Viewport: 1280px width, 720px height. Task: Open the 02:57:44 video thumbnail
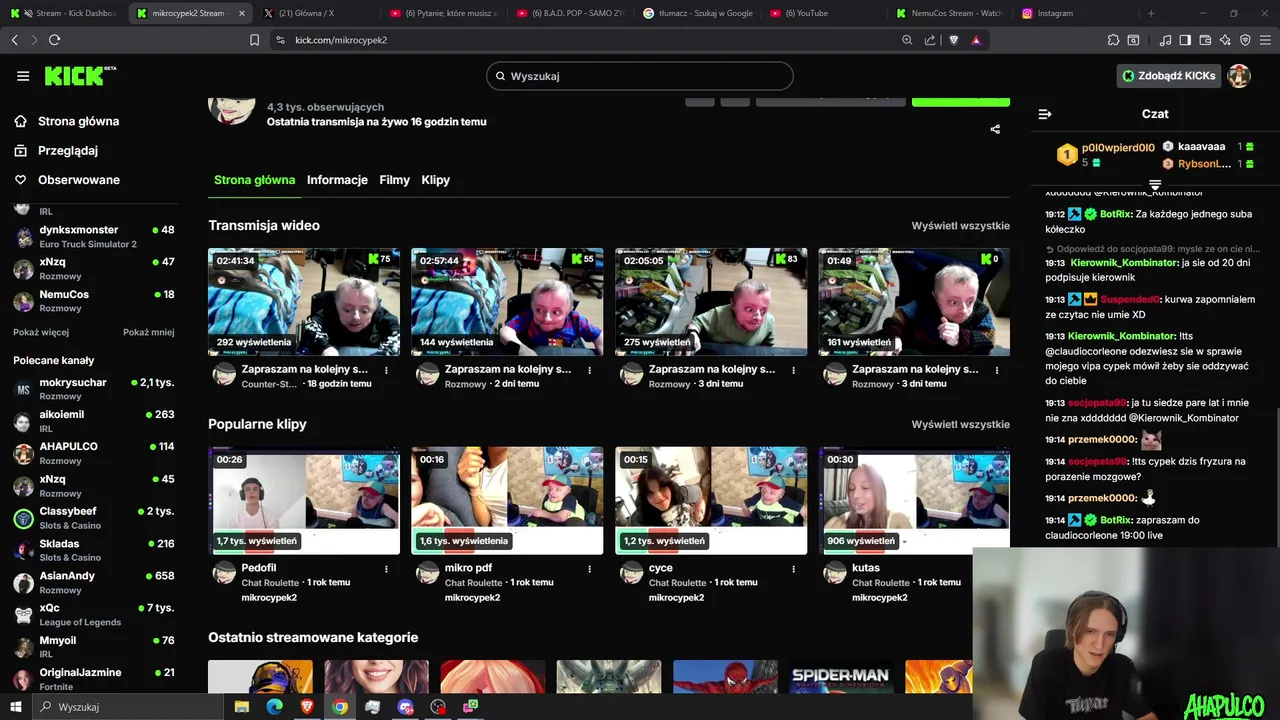(507, 302)
